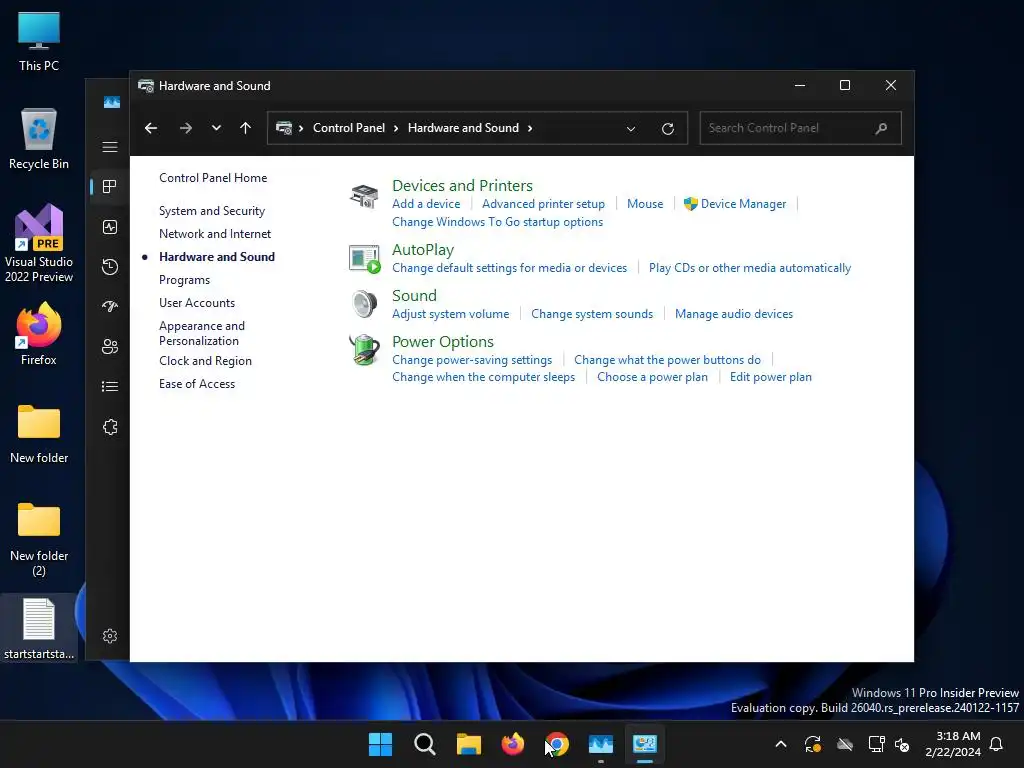1024x768 pixels.
Task: Click Edit power plan link
Action: point(771,377)
